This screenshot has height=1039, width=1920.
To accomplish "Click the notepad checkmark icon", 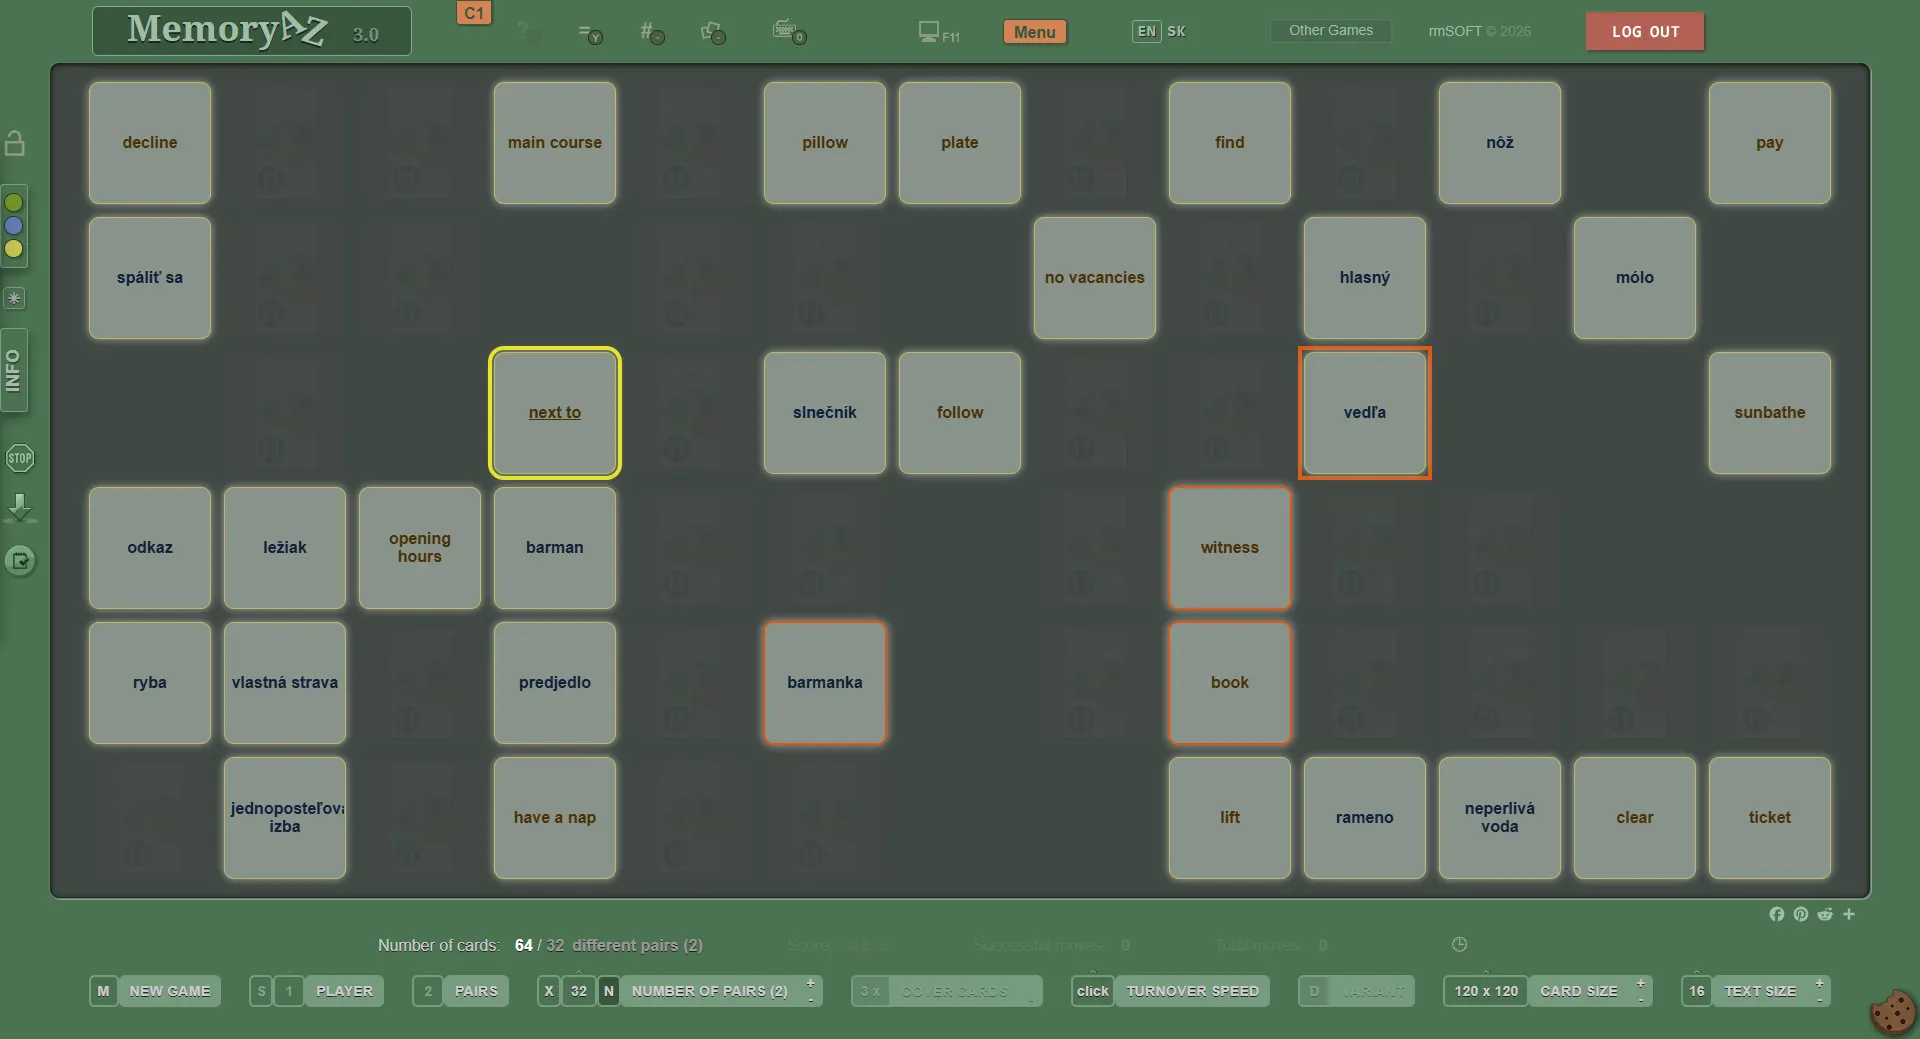I will point(20,561).
